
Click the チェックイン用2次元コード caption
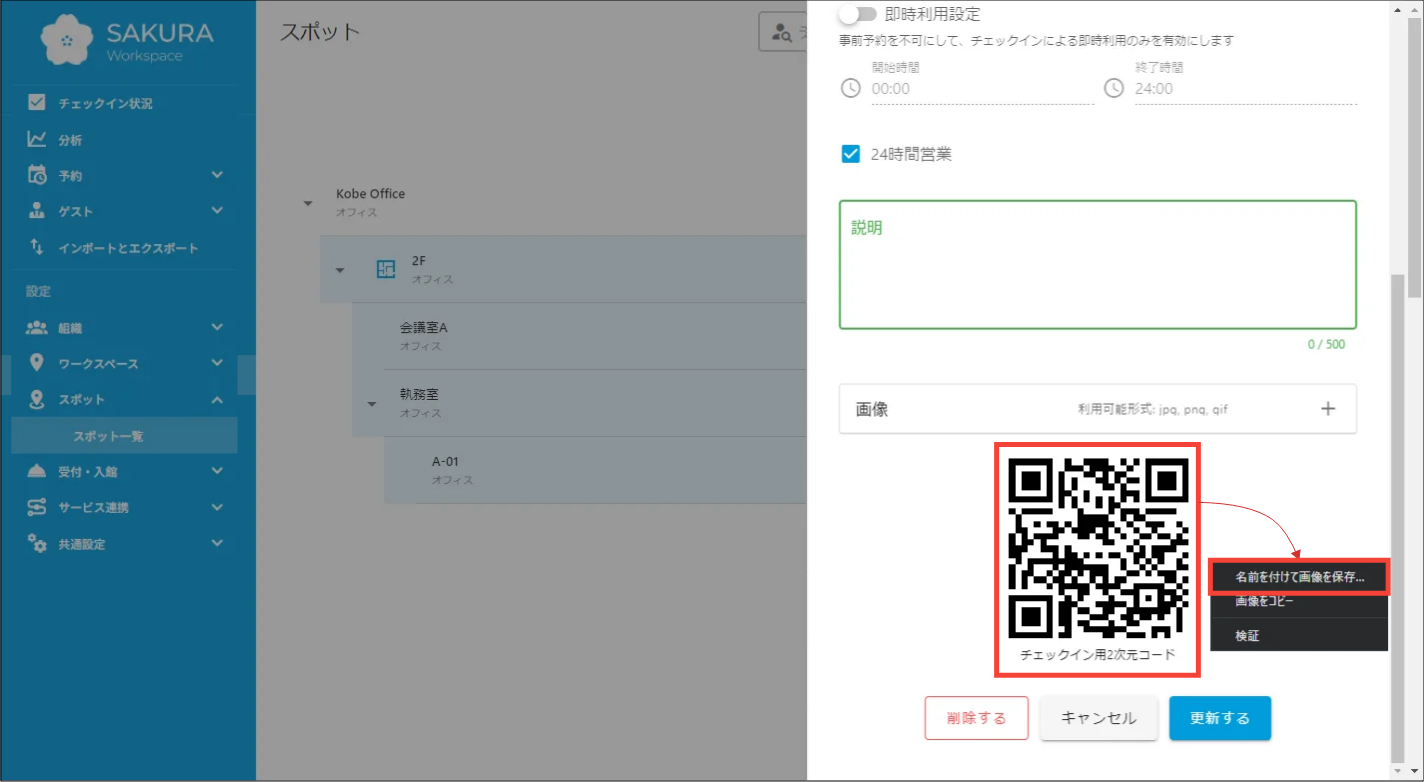[1097, 655]
